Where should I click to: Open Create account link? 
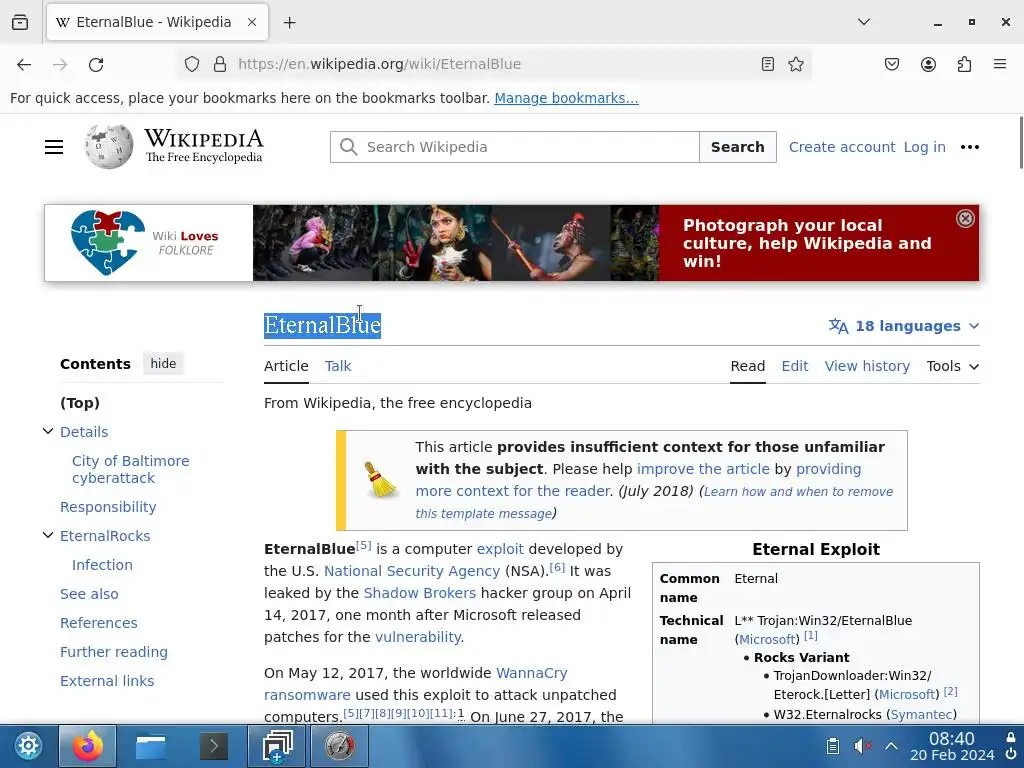click(842, 147)
